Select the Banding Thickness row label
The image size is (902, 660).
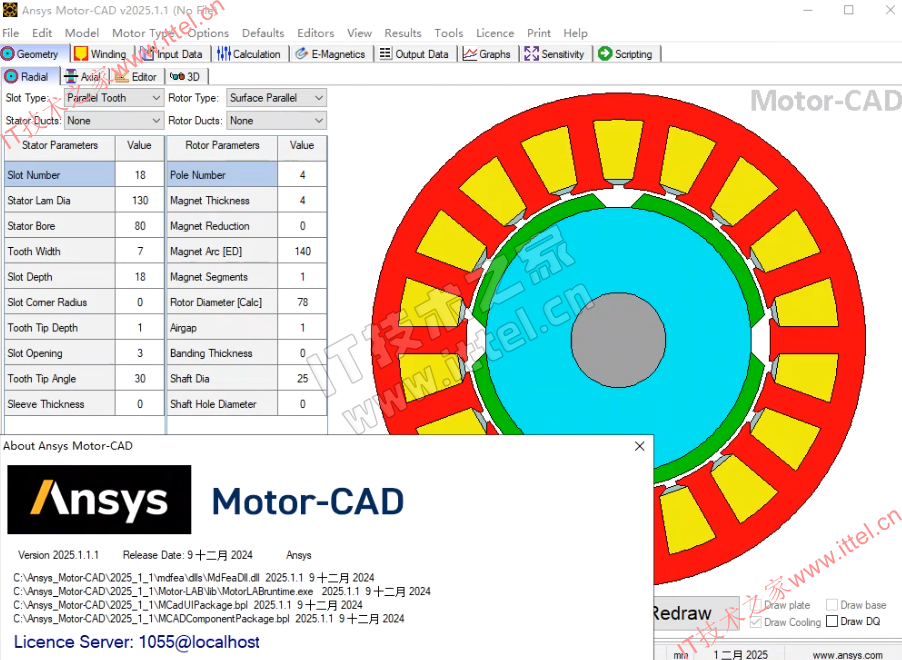tap(222, 353)
